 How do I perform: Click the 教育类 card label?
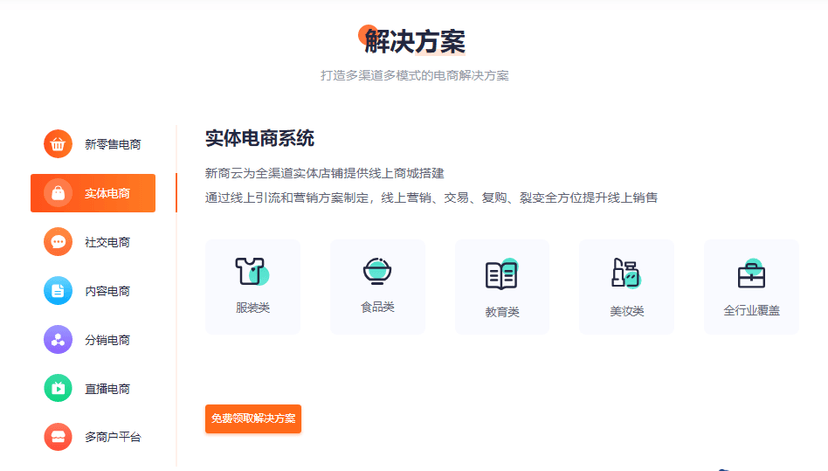[502, 312]
